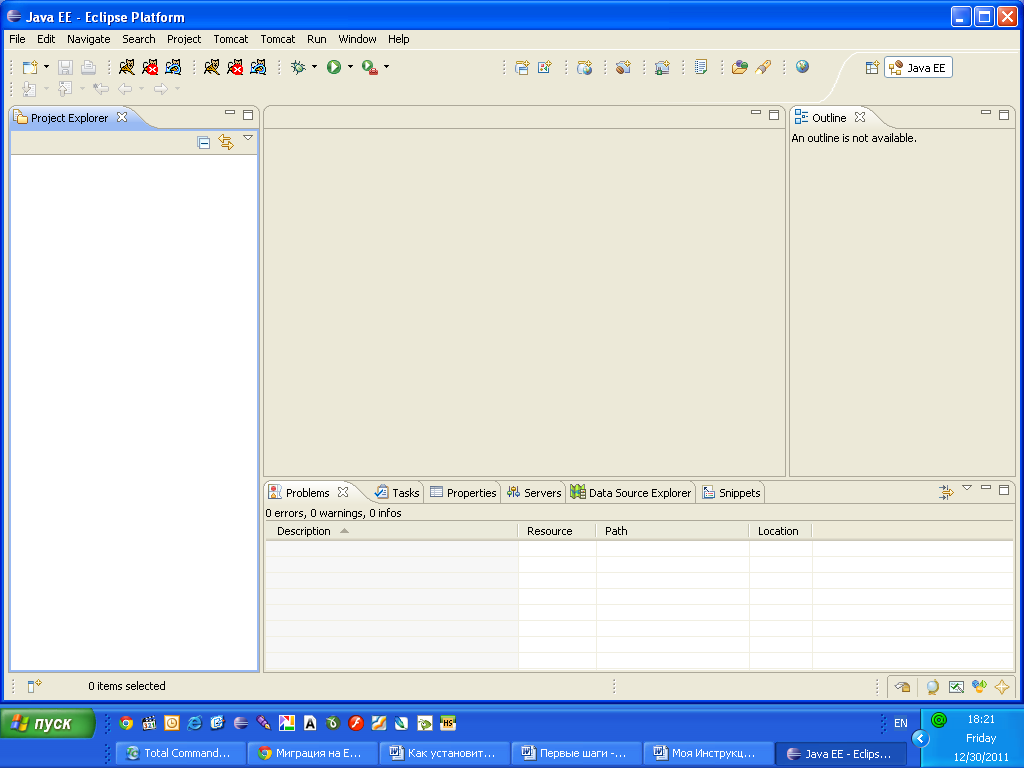Open dropdown next to Back arrow
This screenshot has height=768, width=1024.
click(141, 89)
